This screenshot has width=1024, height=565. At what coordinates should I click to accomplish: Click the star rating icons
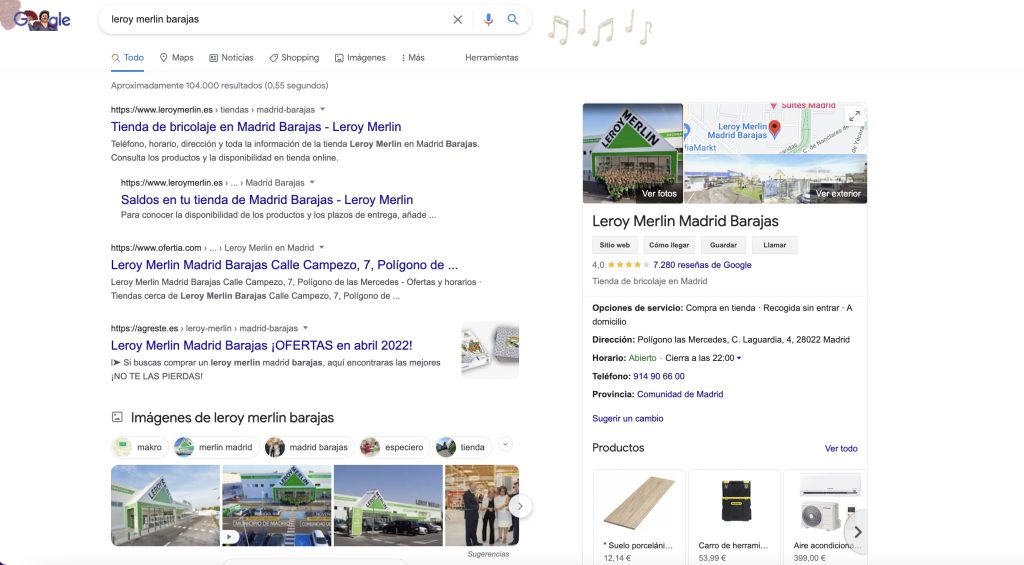tap(628, 265)
